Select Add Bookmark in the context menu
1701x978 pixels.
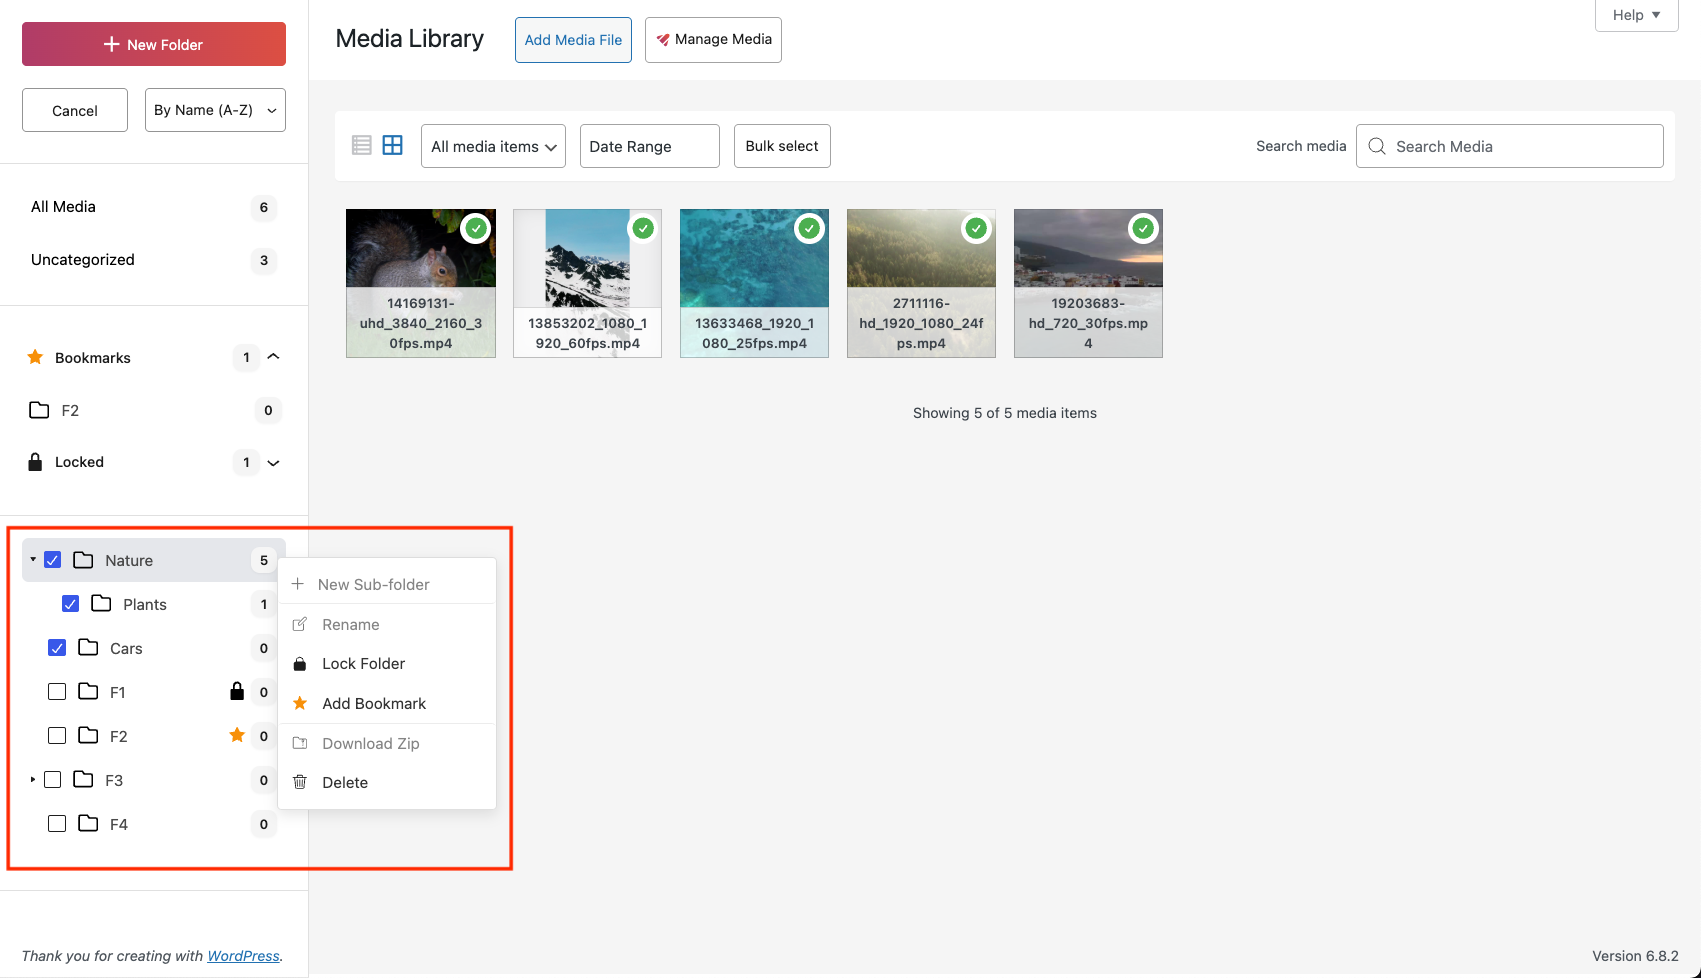click(x=373, y=703)
